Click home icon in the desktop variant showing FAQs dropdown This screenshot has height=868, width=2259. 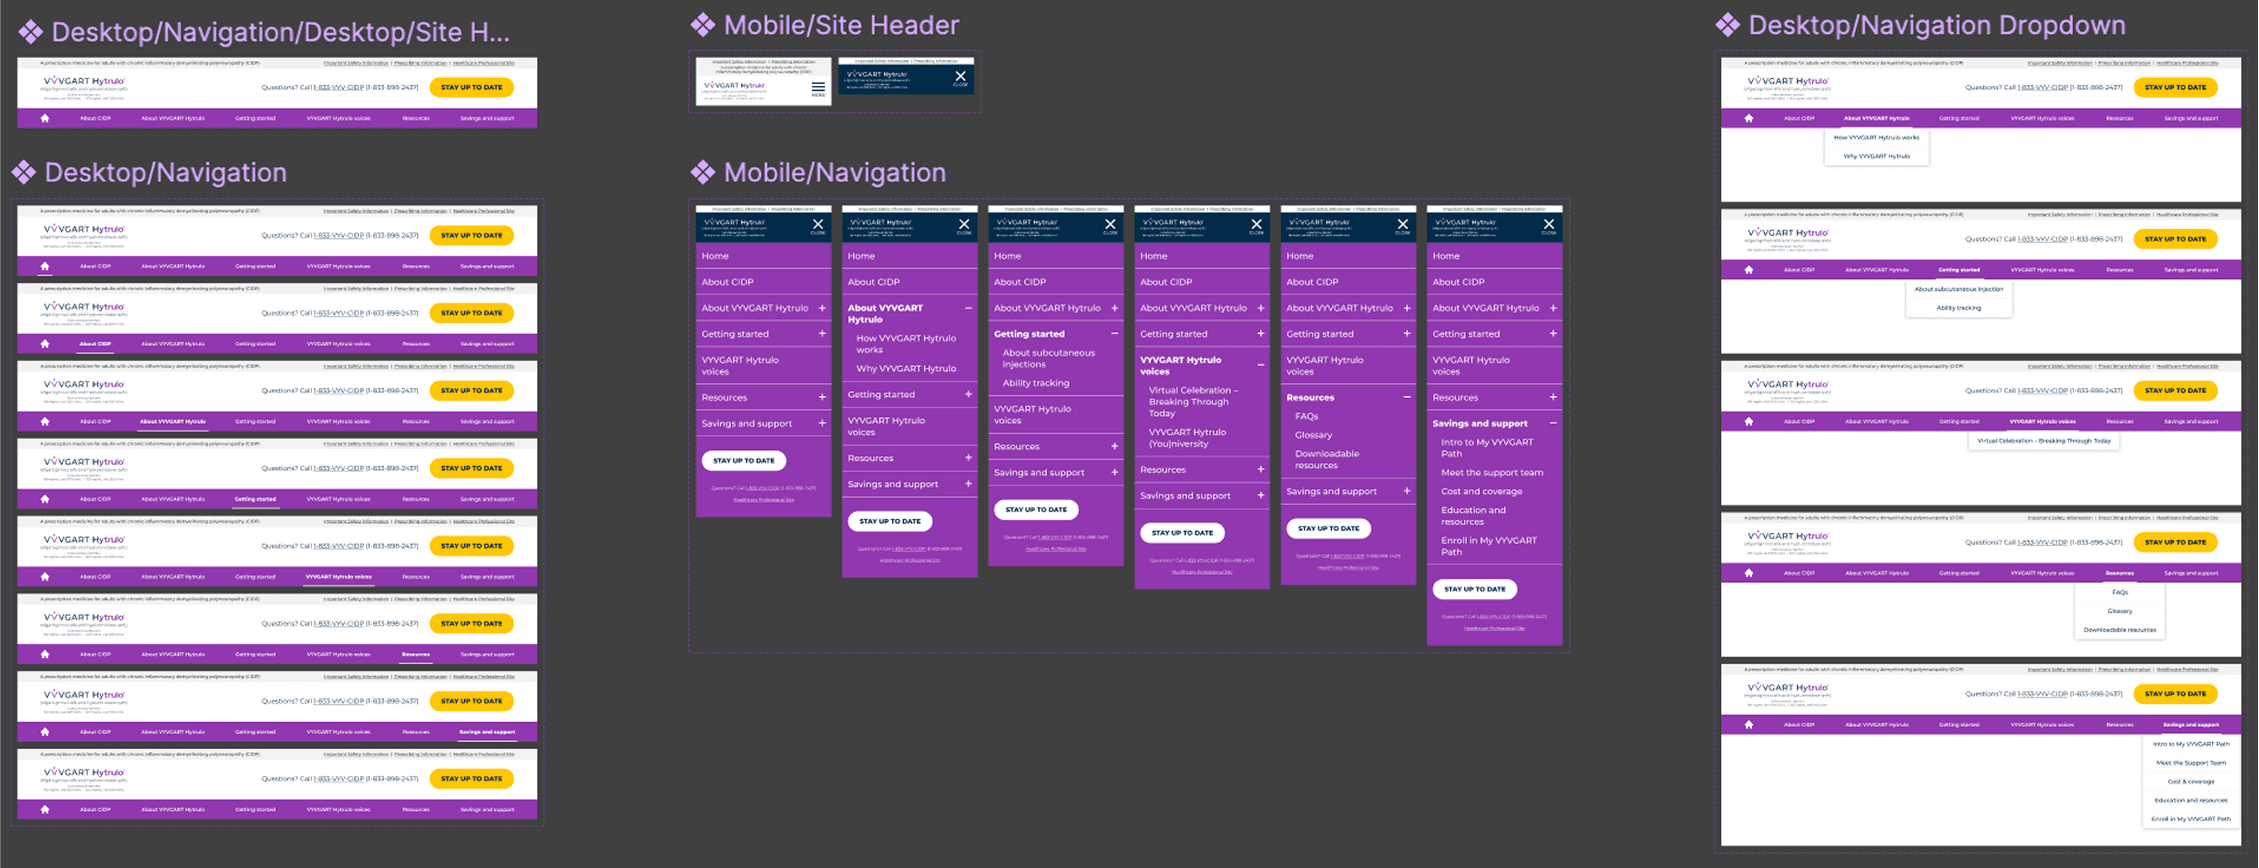click(x=1748, y=573)
